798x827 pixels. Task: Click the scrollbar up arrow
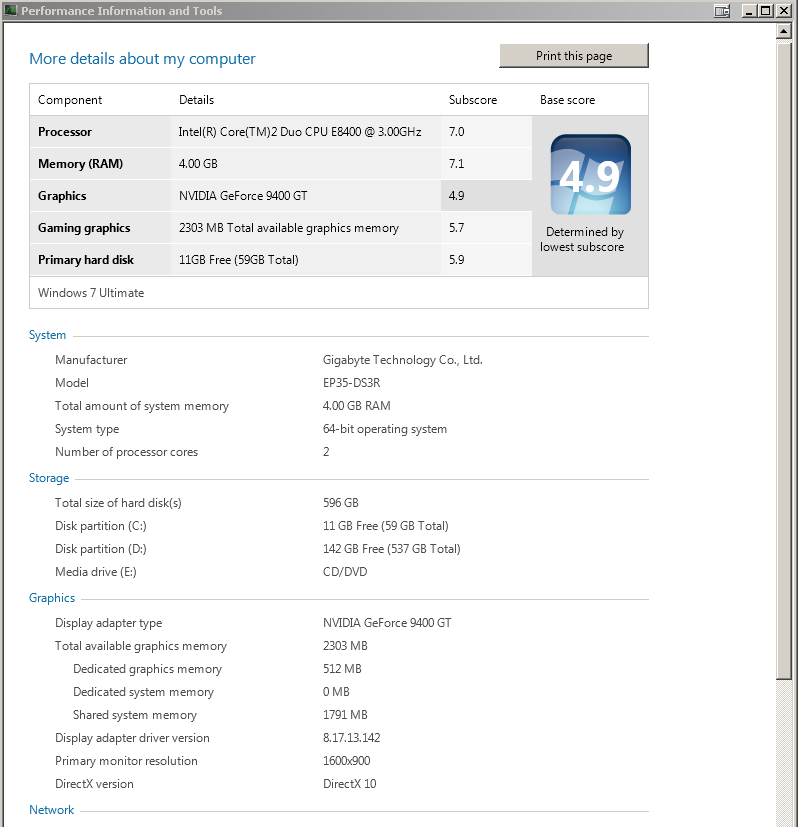784,32
